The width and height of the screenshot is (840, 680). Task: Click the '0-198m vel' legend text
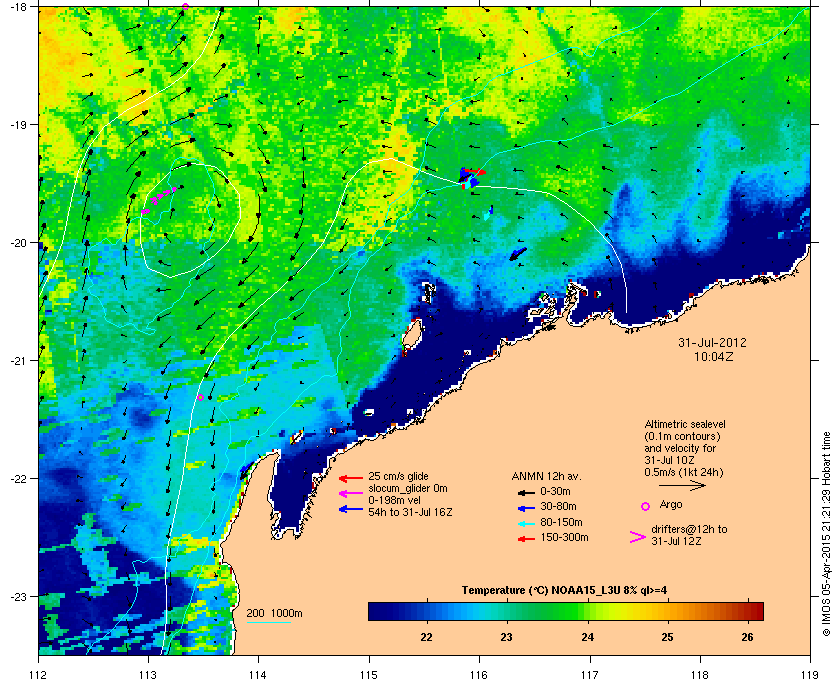(393, 500)
